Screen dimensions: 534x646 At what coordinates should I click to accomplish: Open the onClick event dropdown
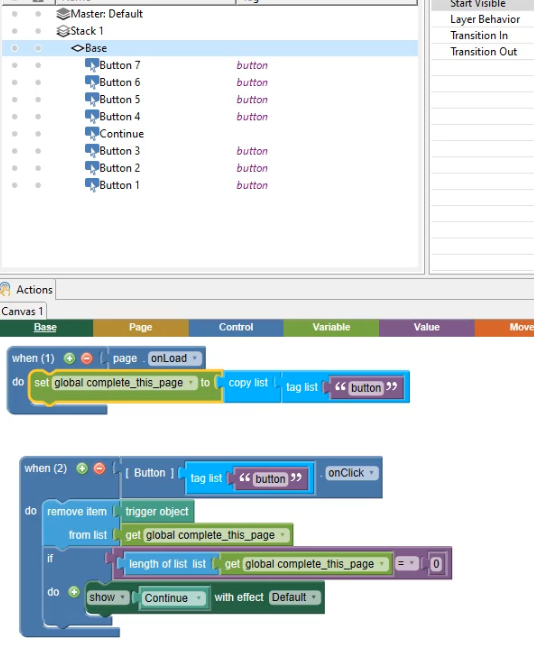click(351, 473)
